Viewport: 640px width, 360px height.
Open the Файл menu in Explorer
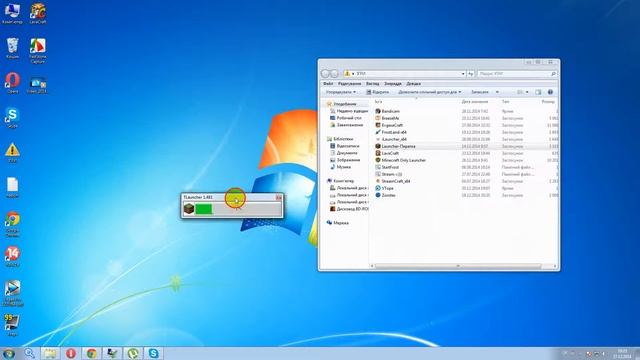[328, 84]
